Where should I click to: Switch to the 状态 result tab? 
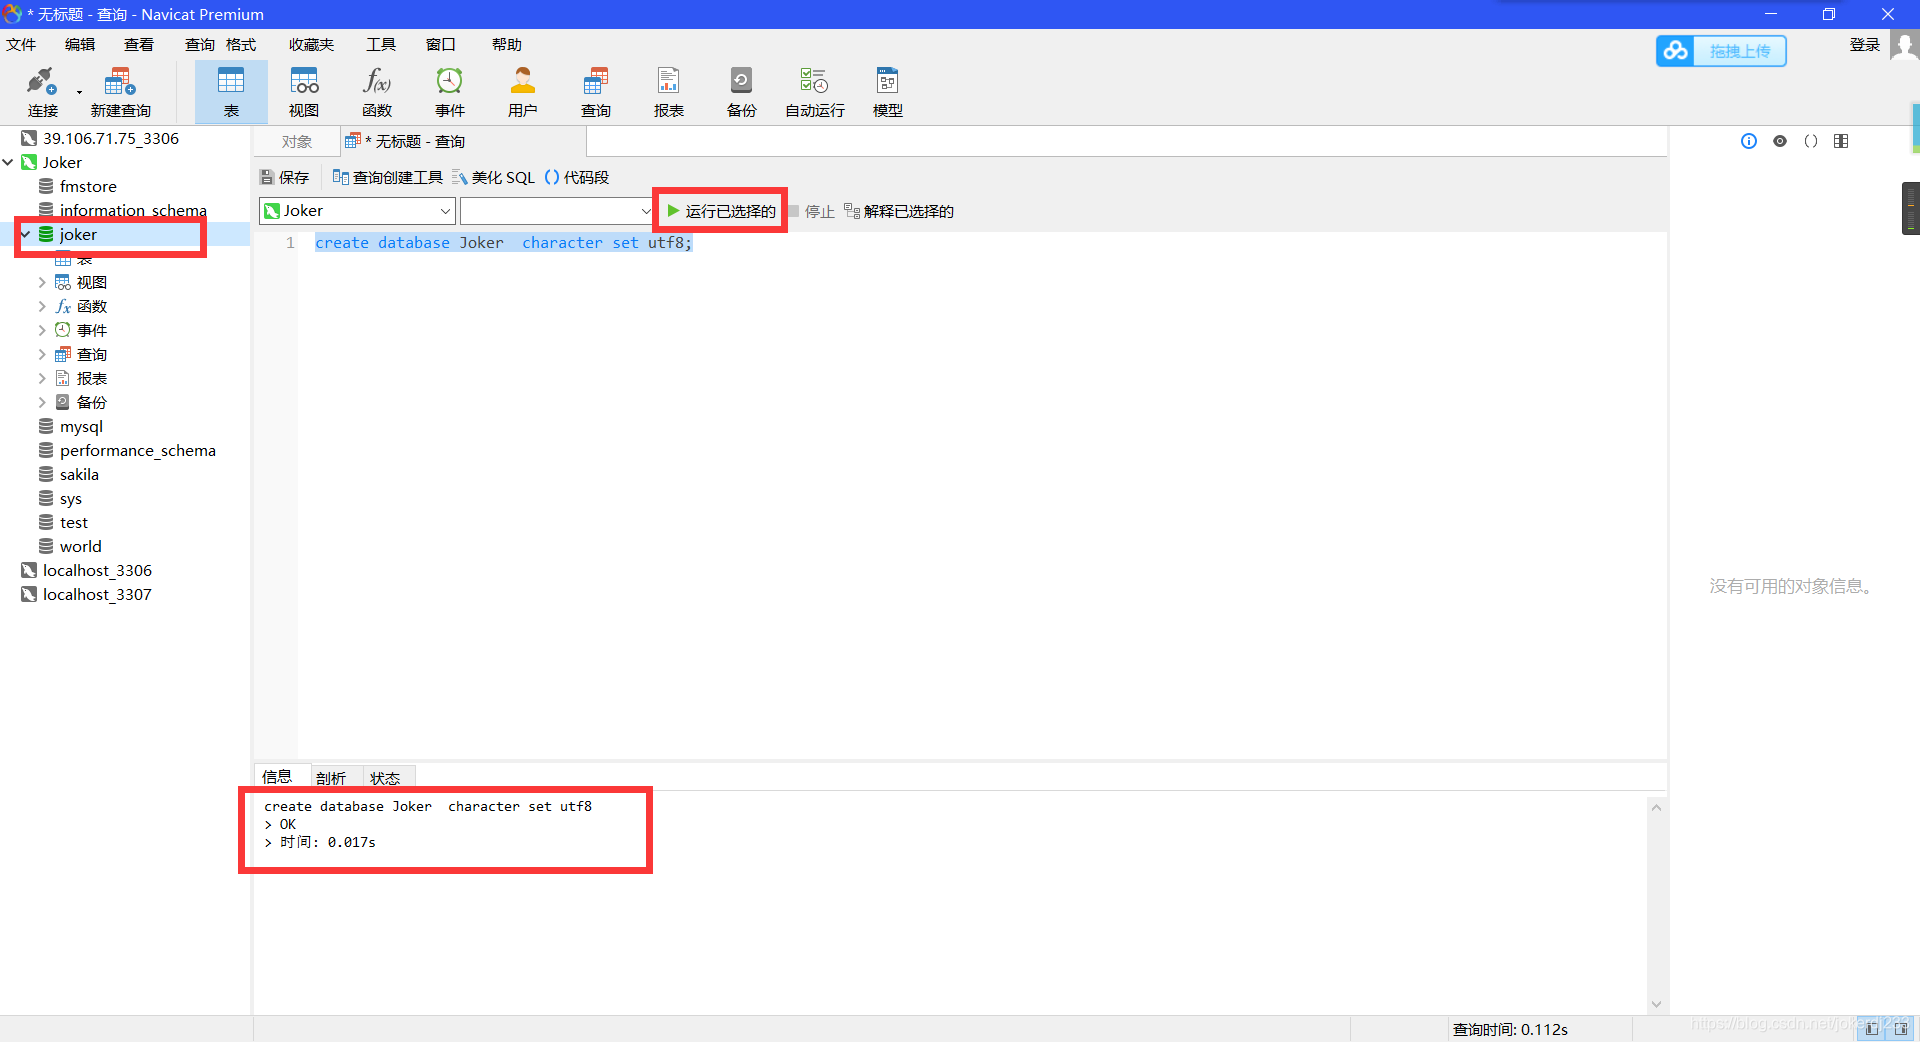(x=385, y=778)
